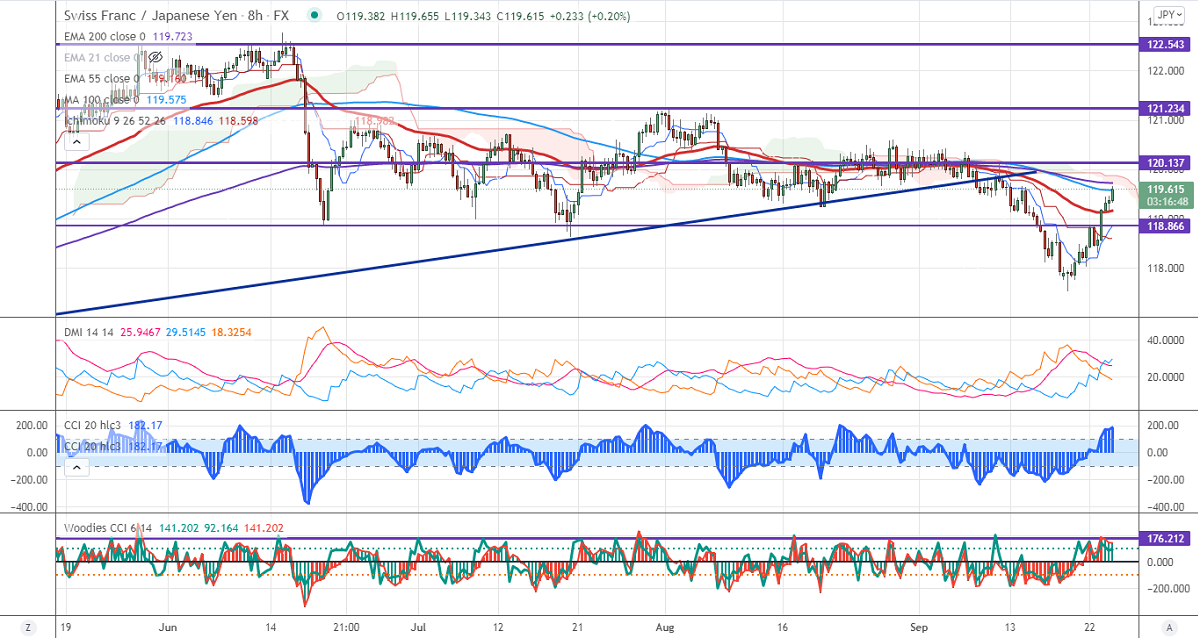The image size is (1198, 638).
Task: Click the 118.866 horizontal line price label
Action: pyautogui.click(x=1165, y=226)
